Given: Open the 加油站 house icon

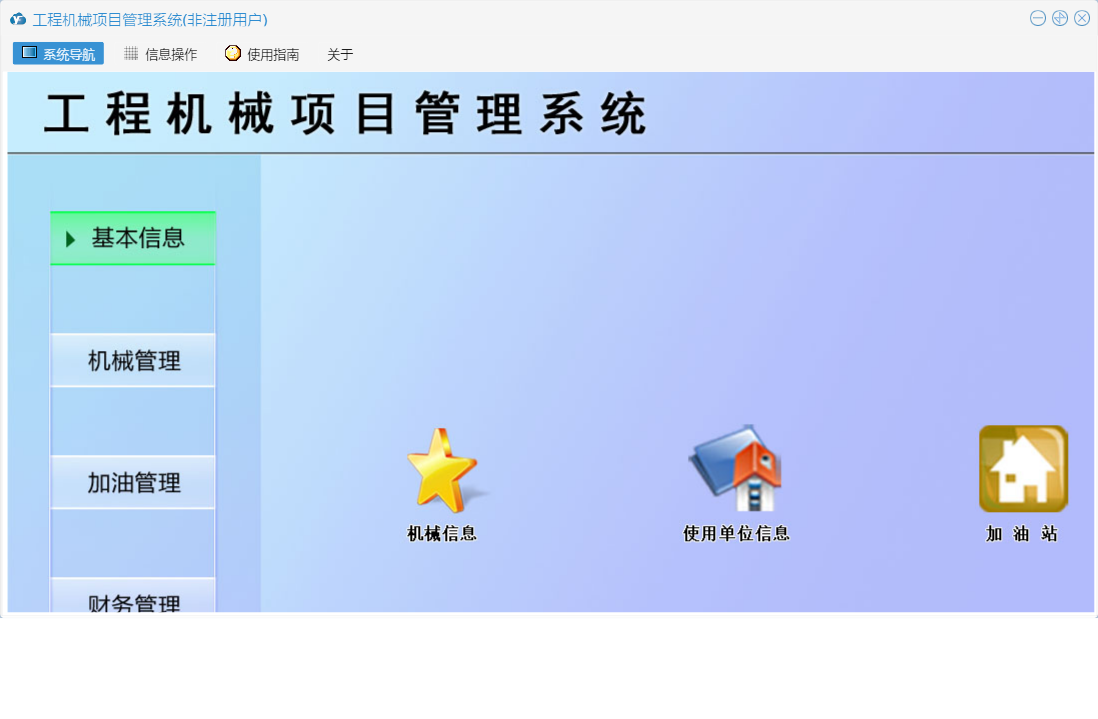Looking at the screenshot, I should (1023, 468).
